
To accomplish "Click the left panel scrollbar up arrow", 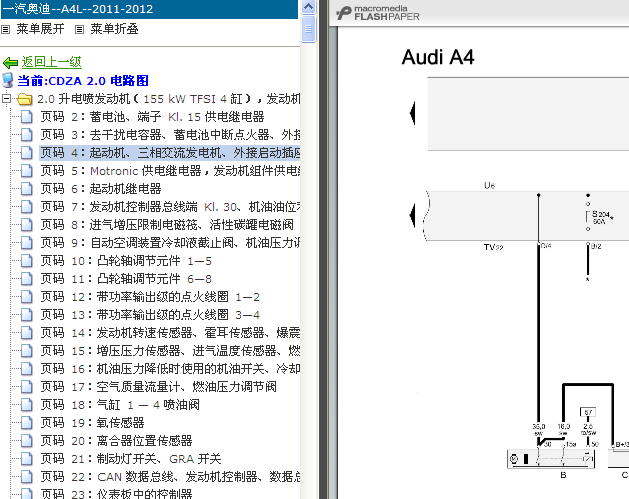I will point(308,7).
